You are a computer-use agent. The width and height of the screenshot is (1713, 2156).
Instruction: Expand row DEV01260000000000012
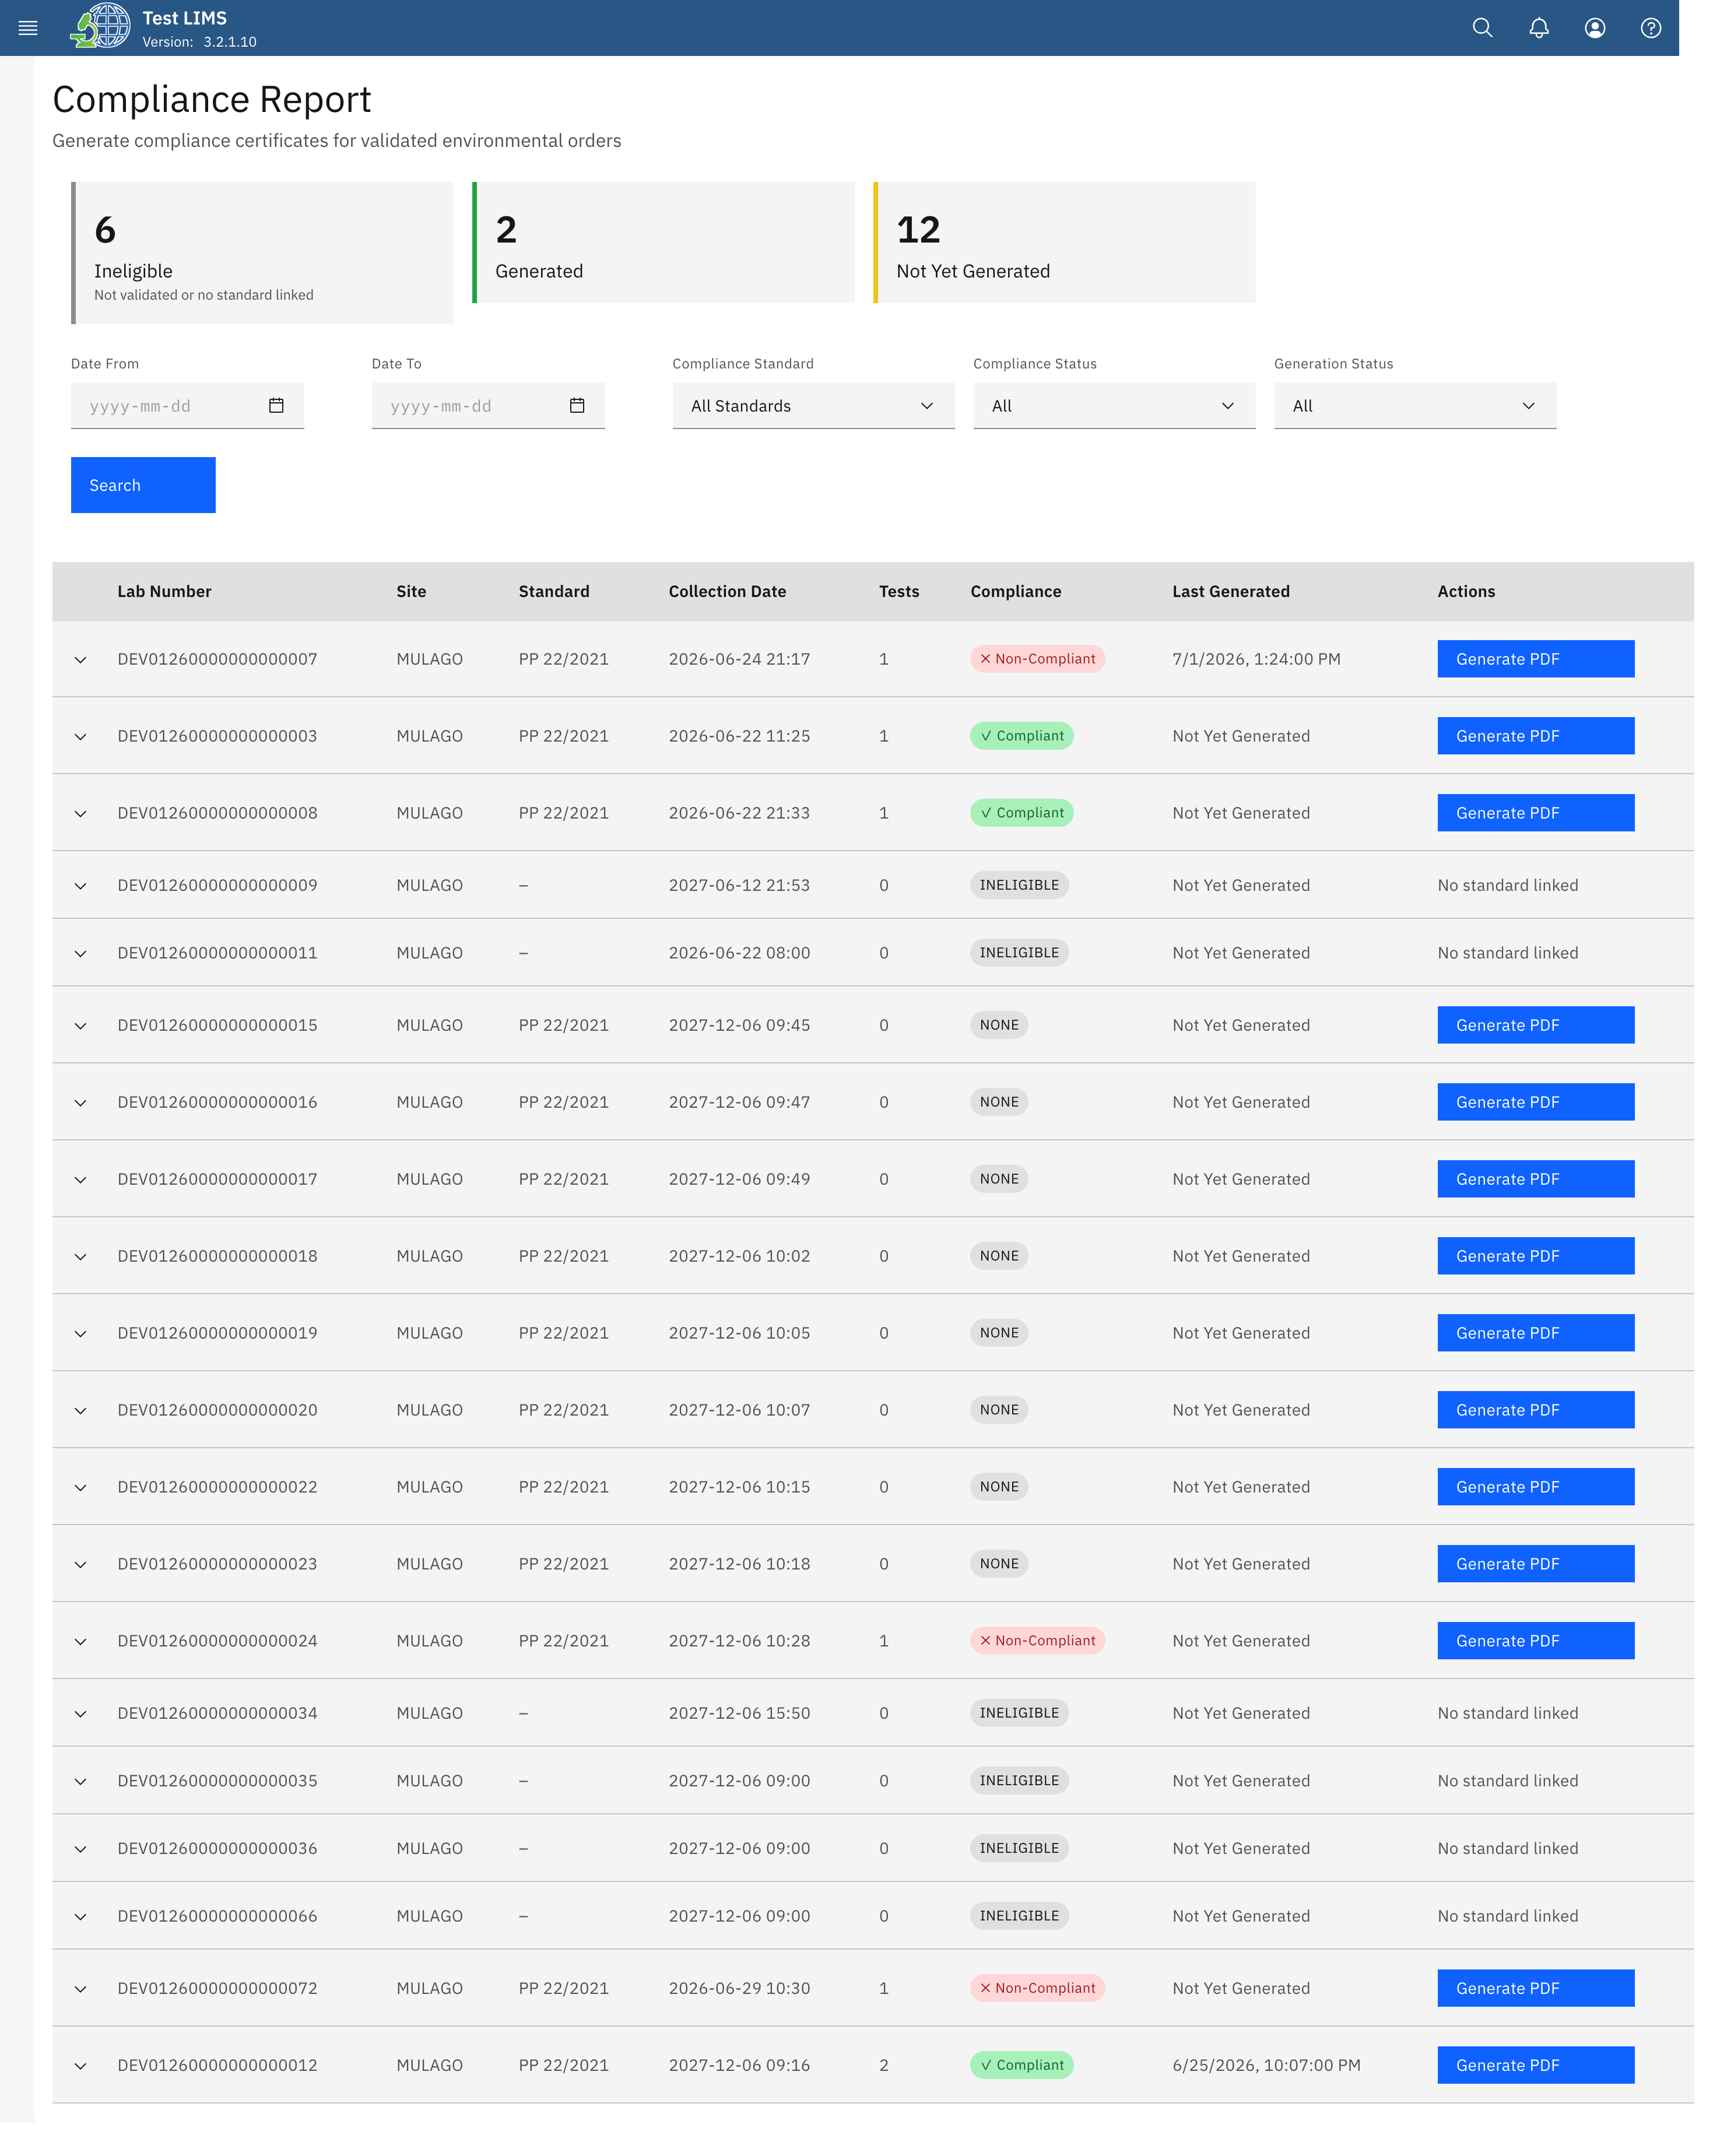81,2067
